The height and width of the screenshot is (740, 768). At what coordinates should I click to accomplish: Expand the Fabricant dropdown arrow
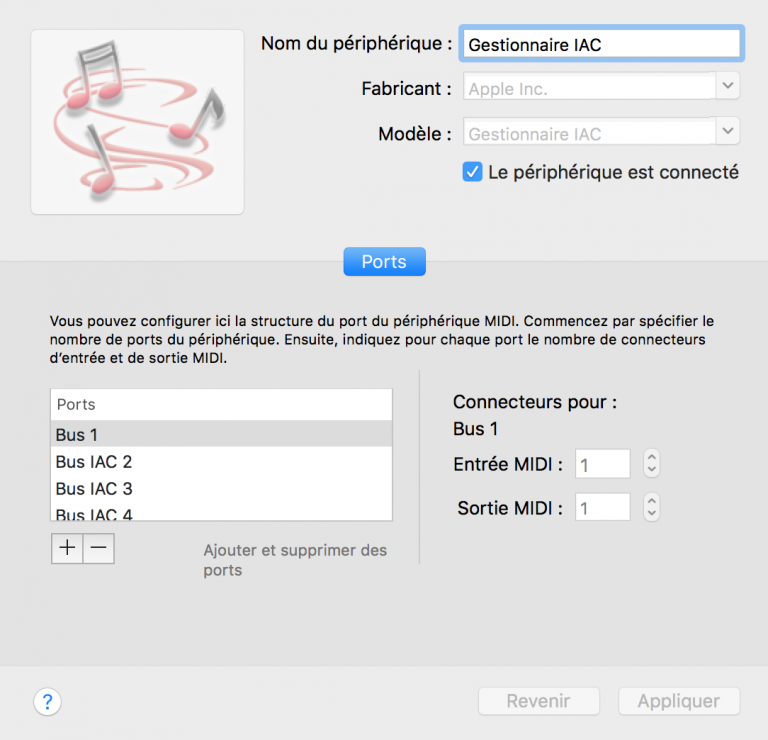click(728, 86)
